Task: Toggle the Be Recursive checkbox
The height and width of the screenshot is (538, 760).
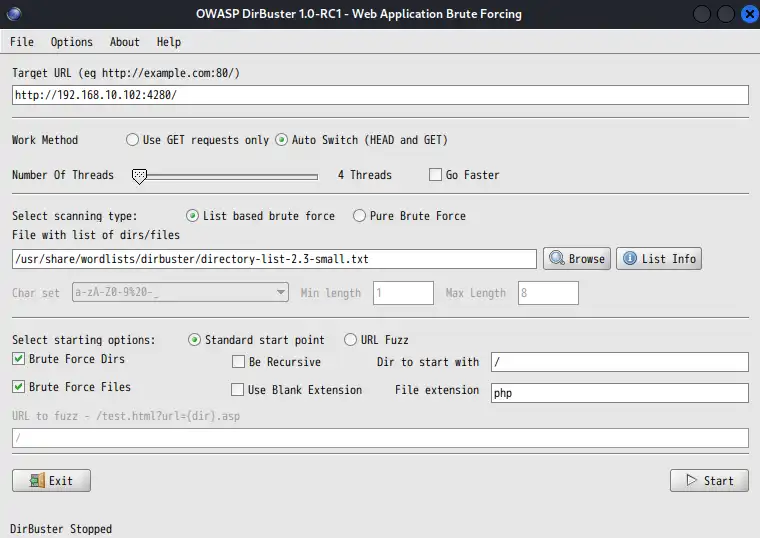Action: (238, 362)
